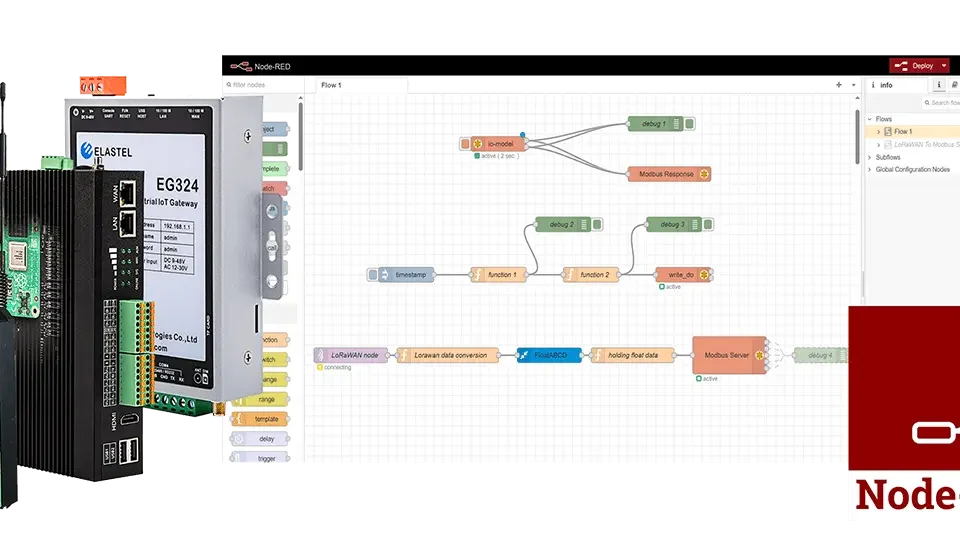Select the Modbus Server node
The image size is (960, 547).
click(729, 355)
